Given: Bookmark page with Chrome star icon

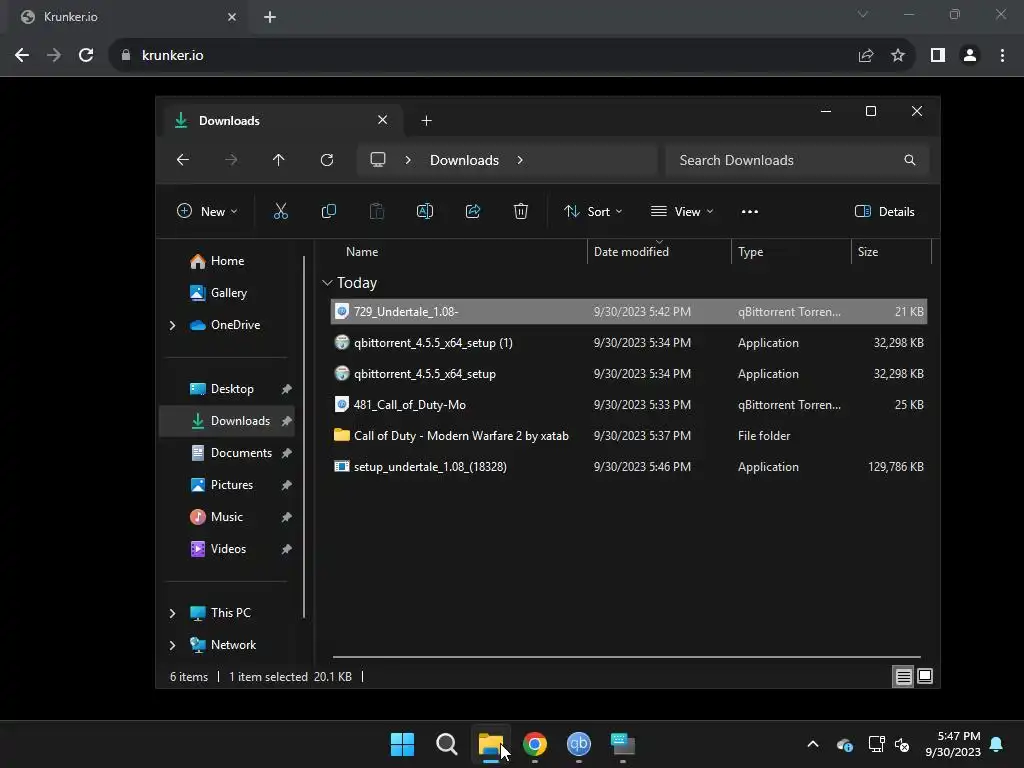Looking at the screenshot, I should point(898,56).
